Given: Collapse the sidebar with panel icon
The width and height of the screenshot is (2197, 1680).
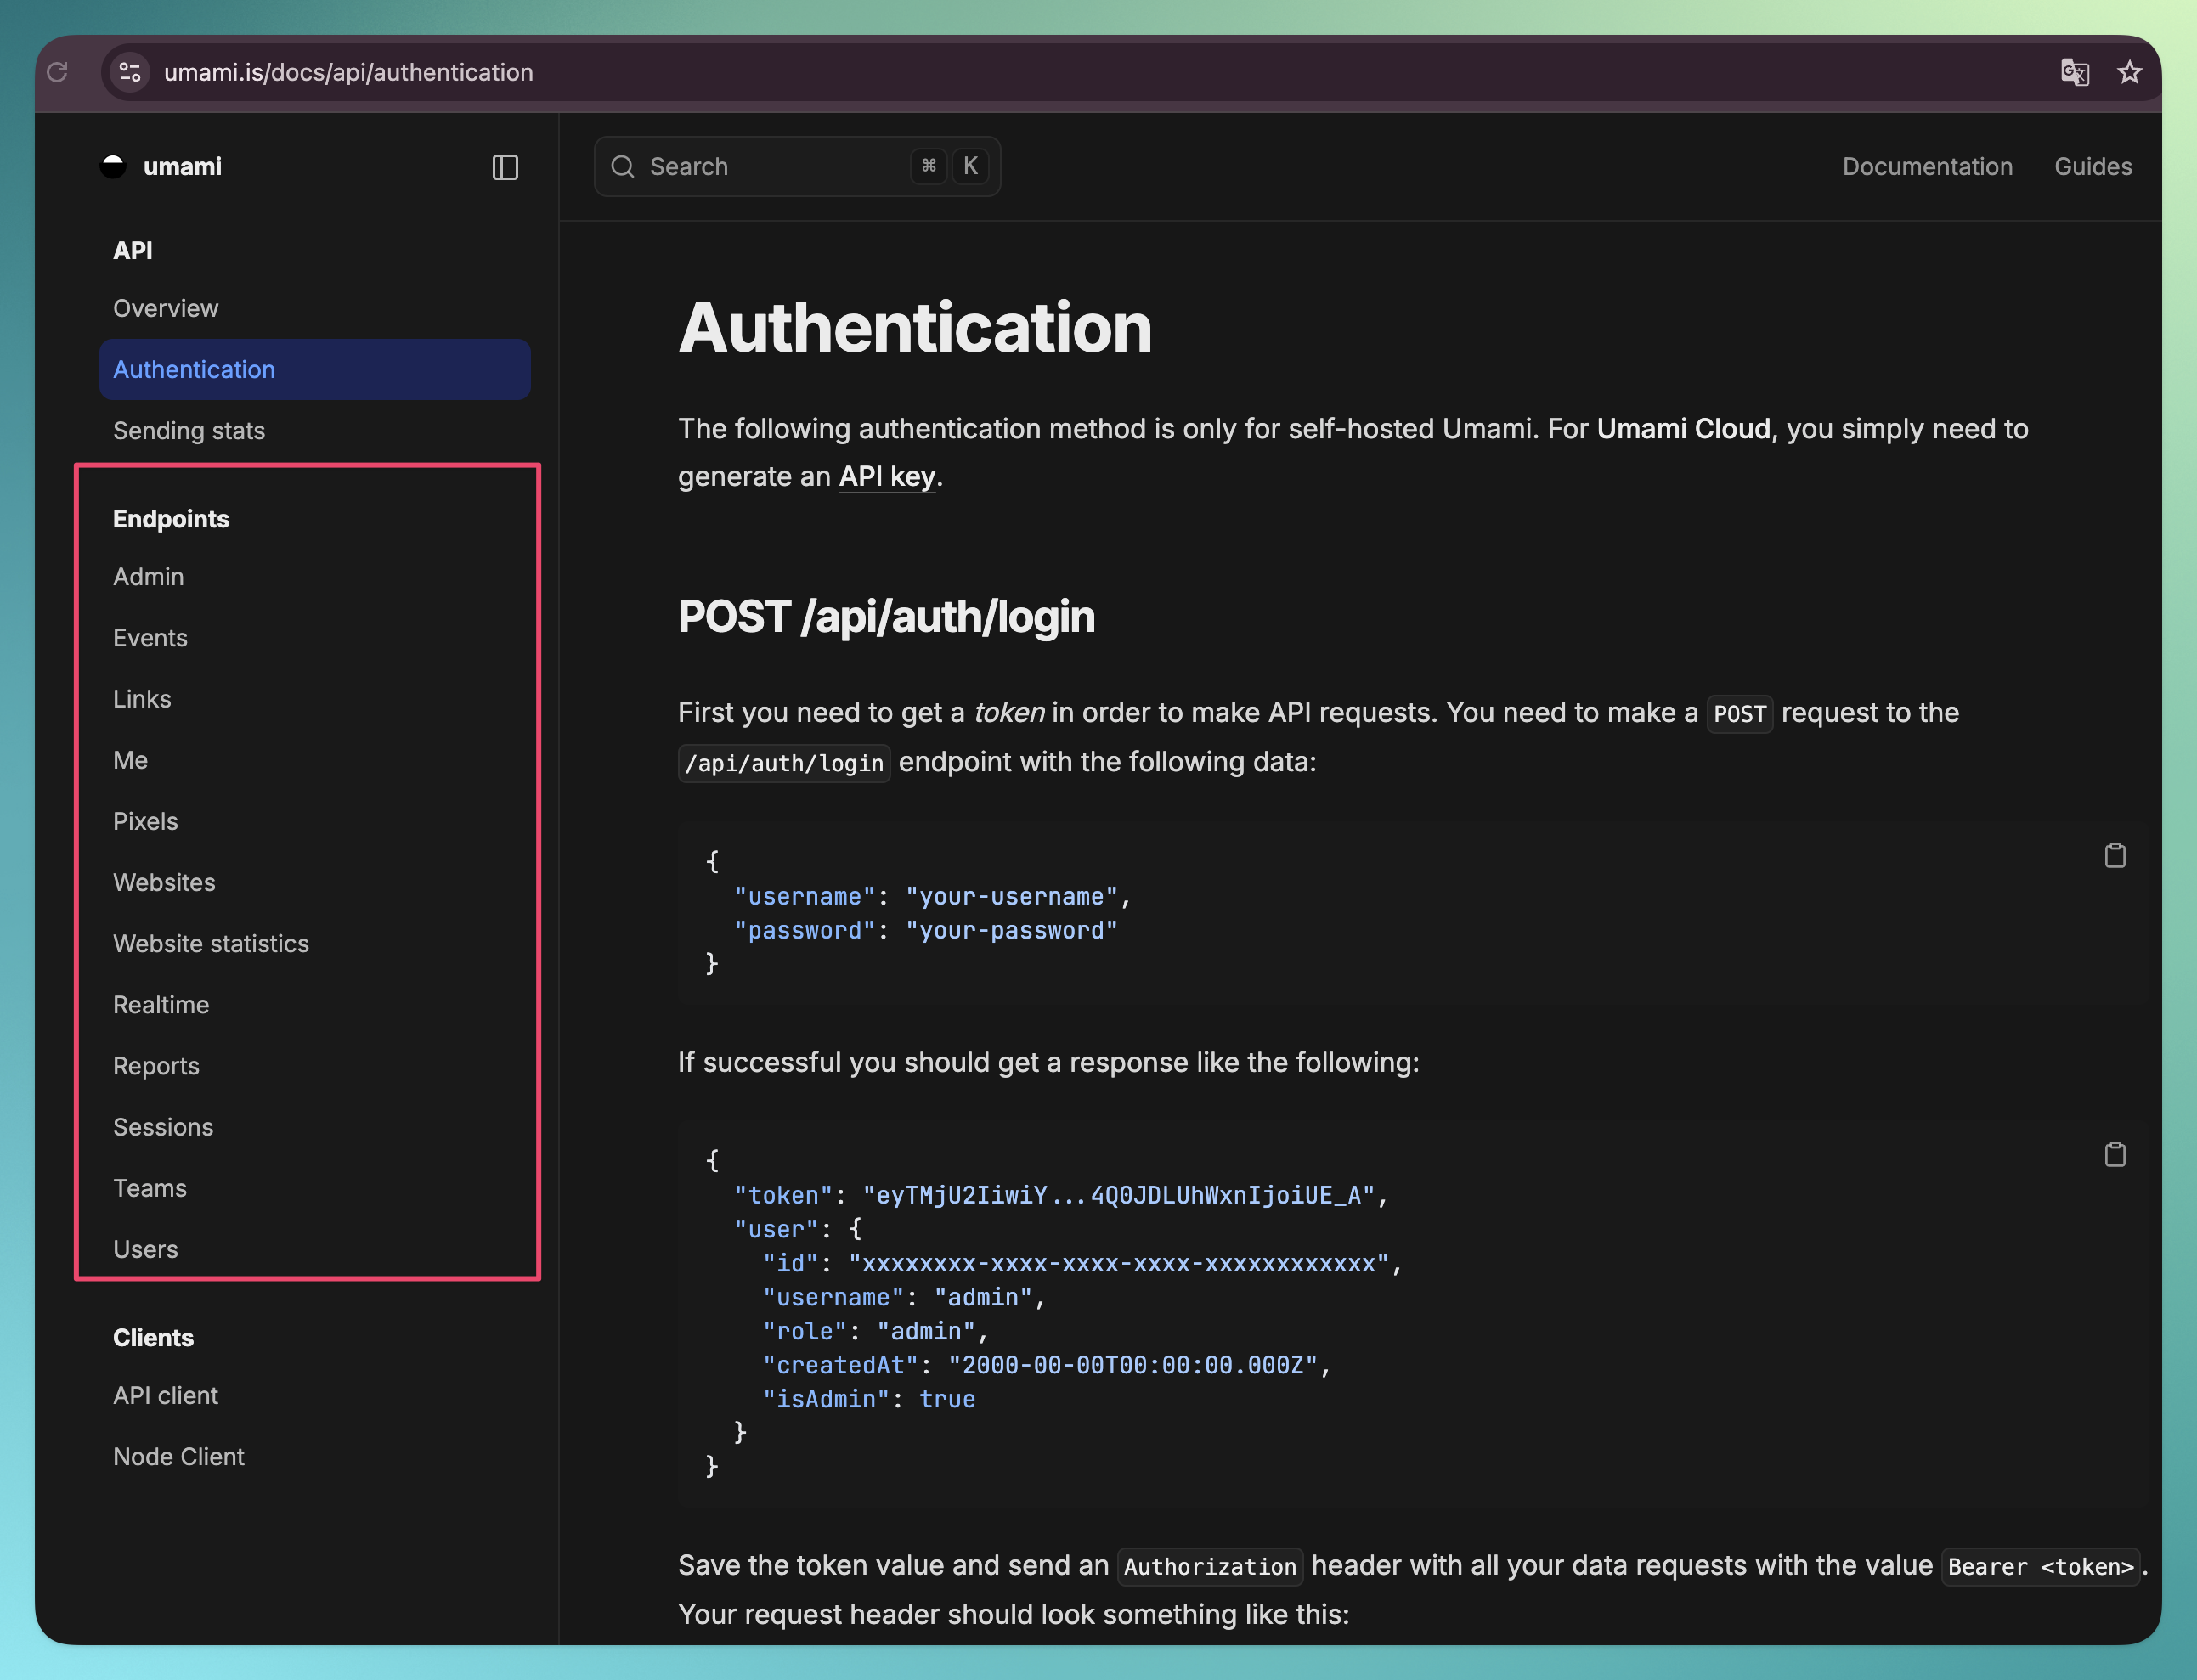Looking at the screenshot, I should coord(505,167).
